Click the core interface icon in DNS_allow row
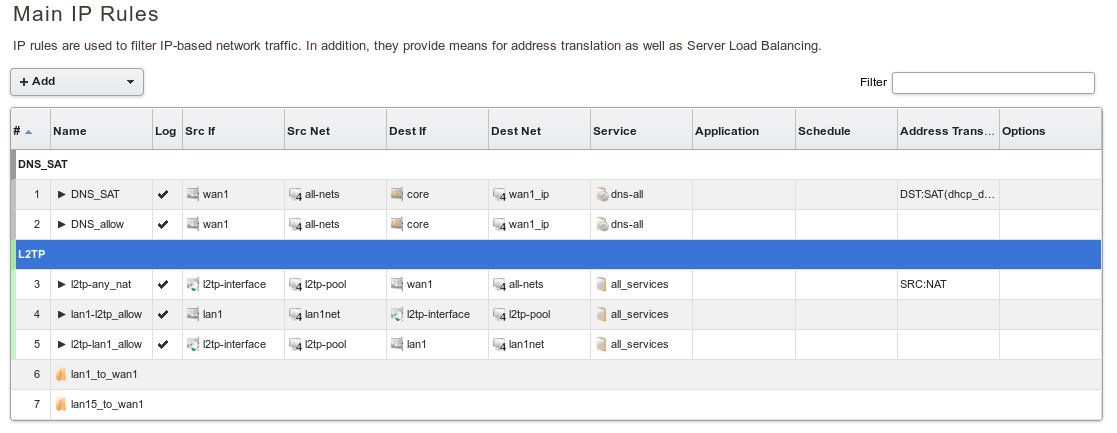 pyautogui.click(x=397, y=224)
